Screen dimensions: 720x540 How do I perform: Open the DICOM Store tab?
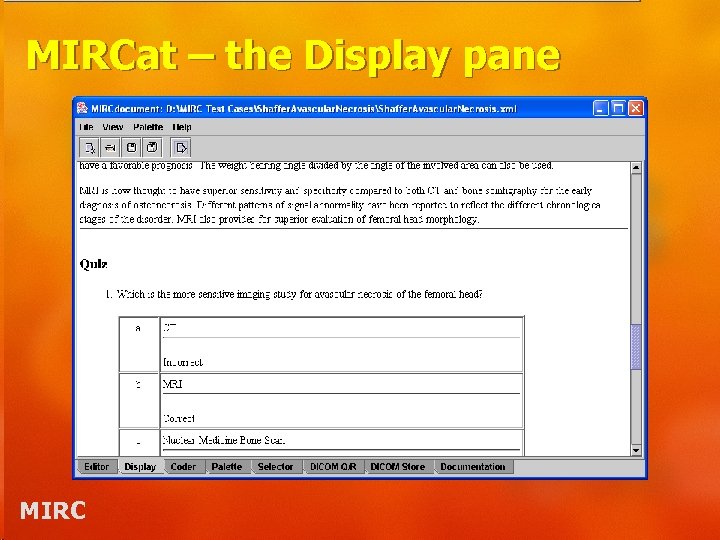click(398, 467)
